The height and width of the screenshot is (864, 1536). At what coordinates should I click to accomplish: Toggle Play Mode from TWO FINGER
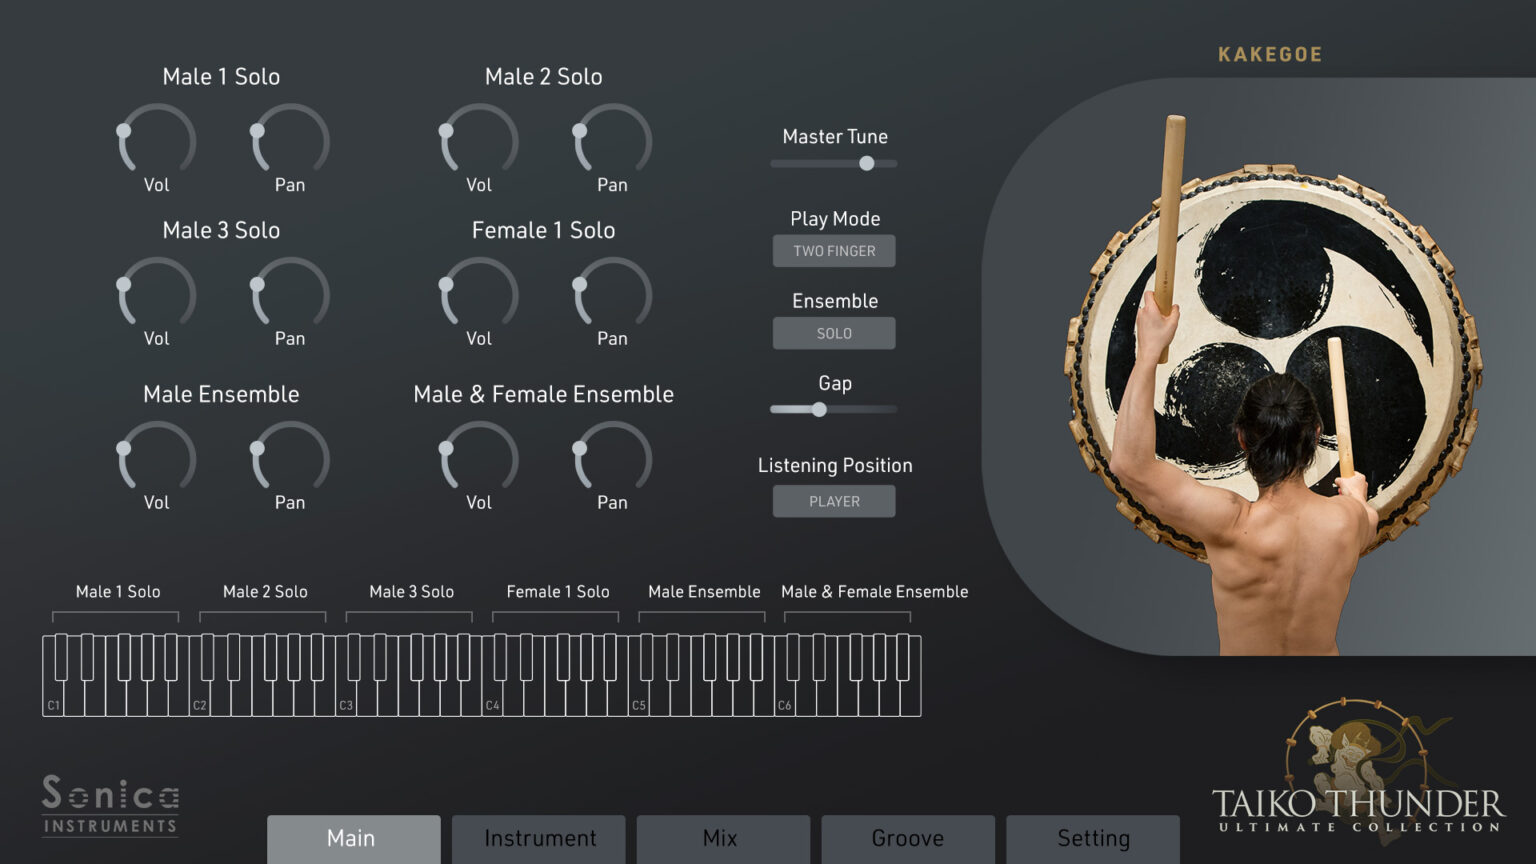coord(833,251)
